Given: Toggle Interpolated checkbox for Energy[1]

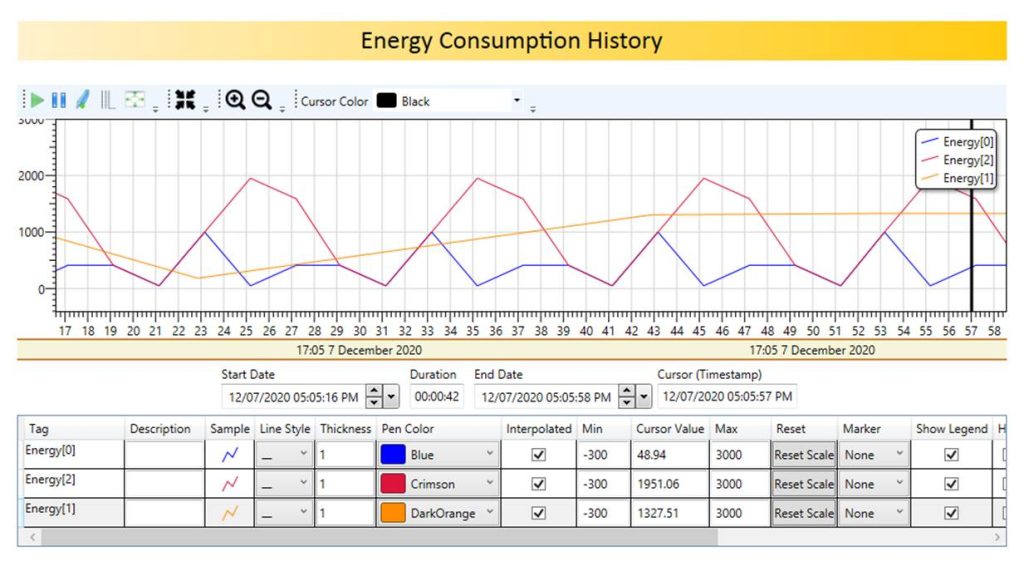Looking at the screenshot, I should [x=539, y=513].
